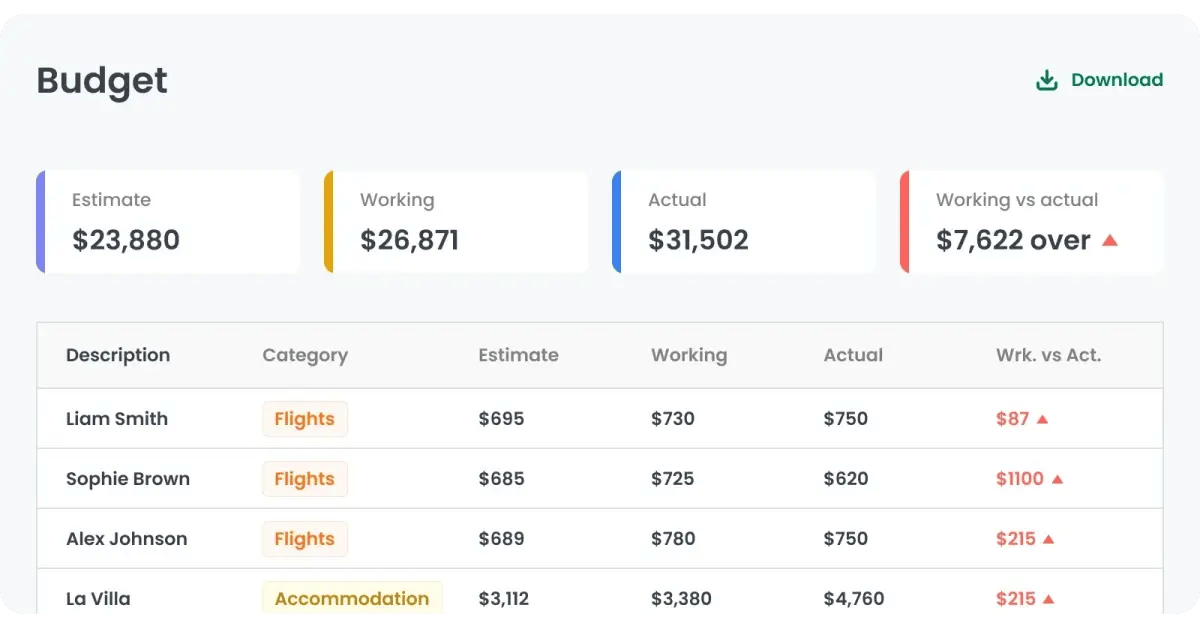Click the Accommodation tag for La Villa
The width and height of the screenshot is (1200, 628).
coord(352,599)
